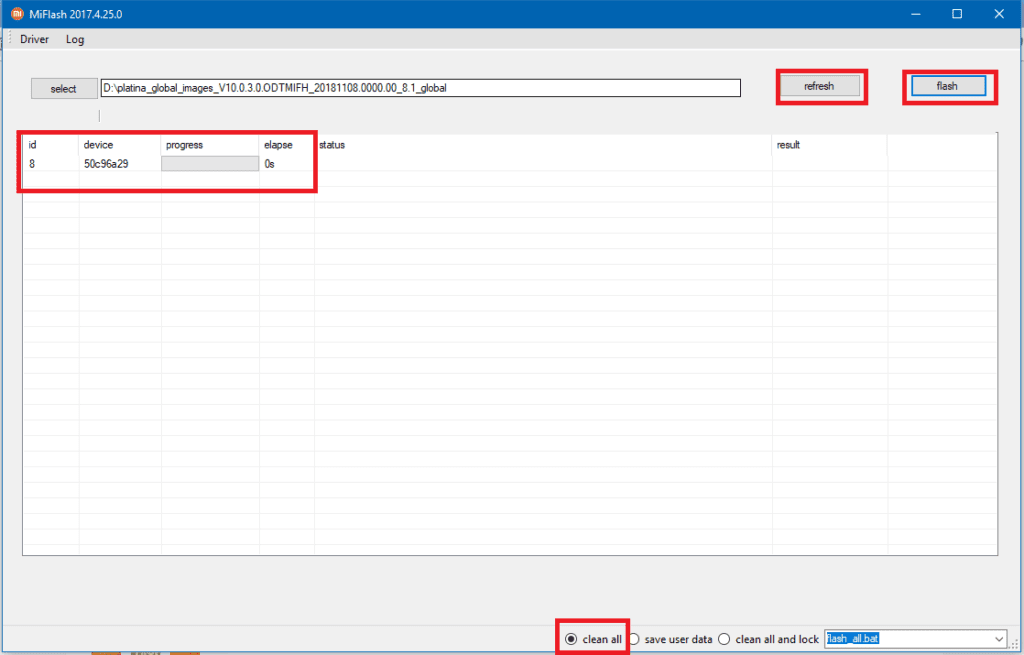Click the status column header
1024x655 pixels.
pos(543,145)
